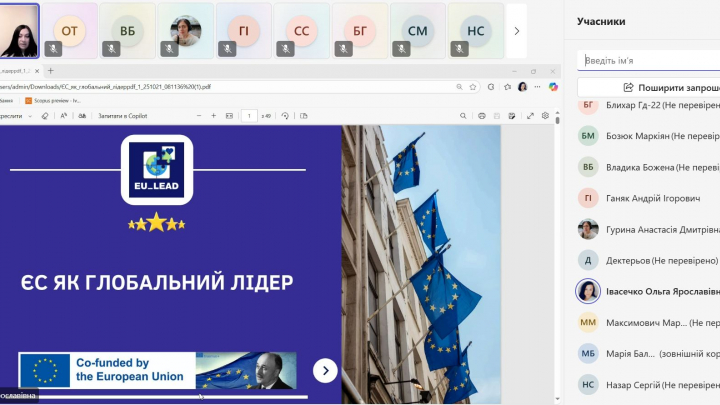720x405 pixels.
Task: Open browser profile avatar
Action: point(523,87)
